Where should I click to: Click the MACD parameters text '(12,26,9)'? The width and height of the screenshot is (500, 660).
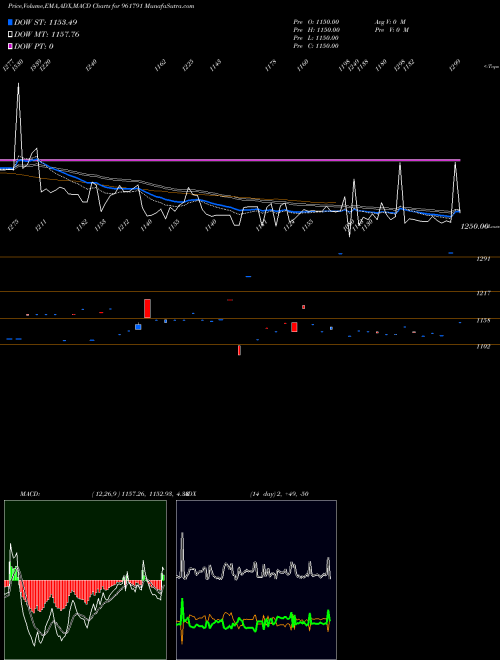click(105, 494)
